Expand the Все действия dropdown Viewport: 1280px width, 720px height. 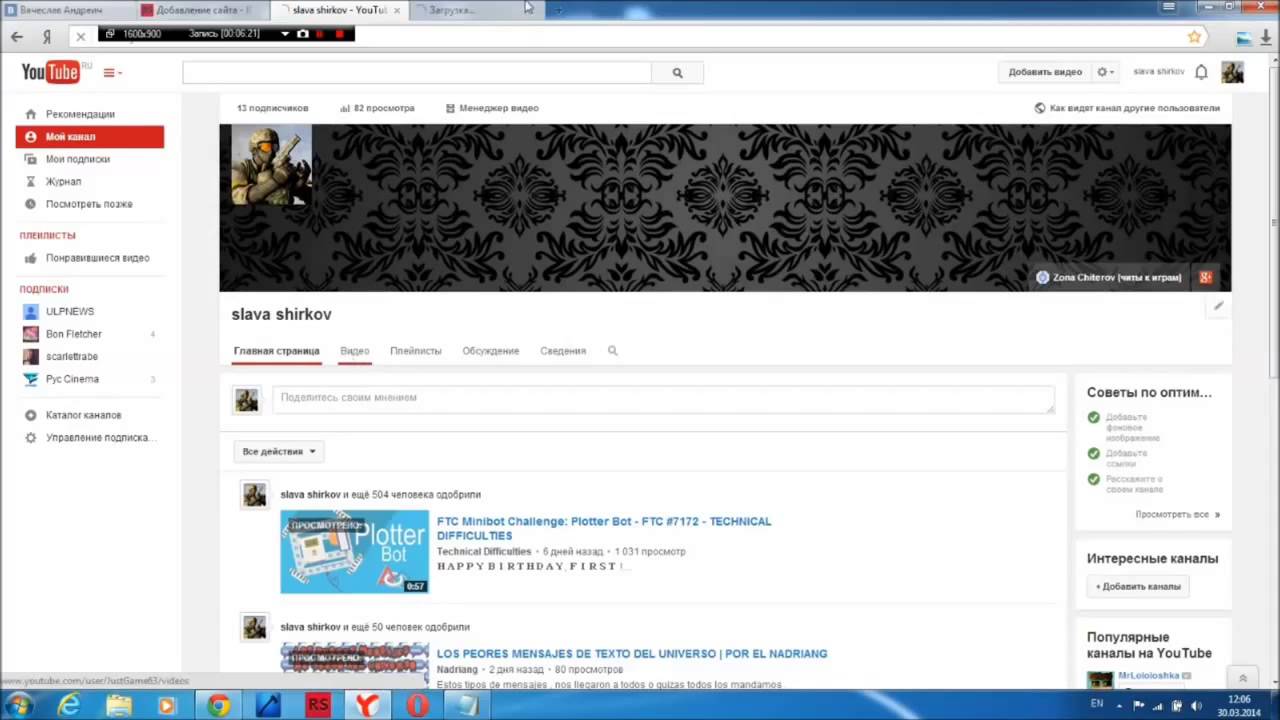tap(278, 452)
